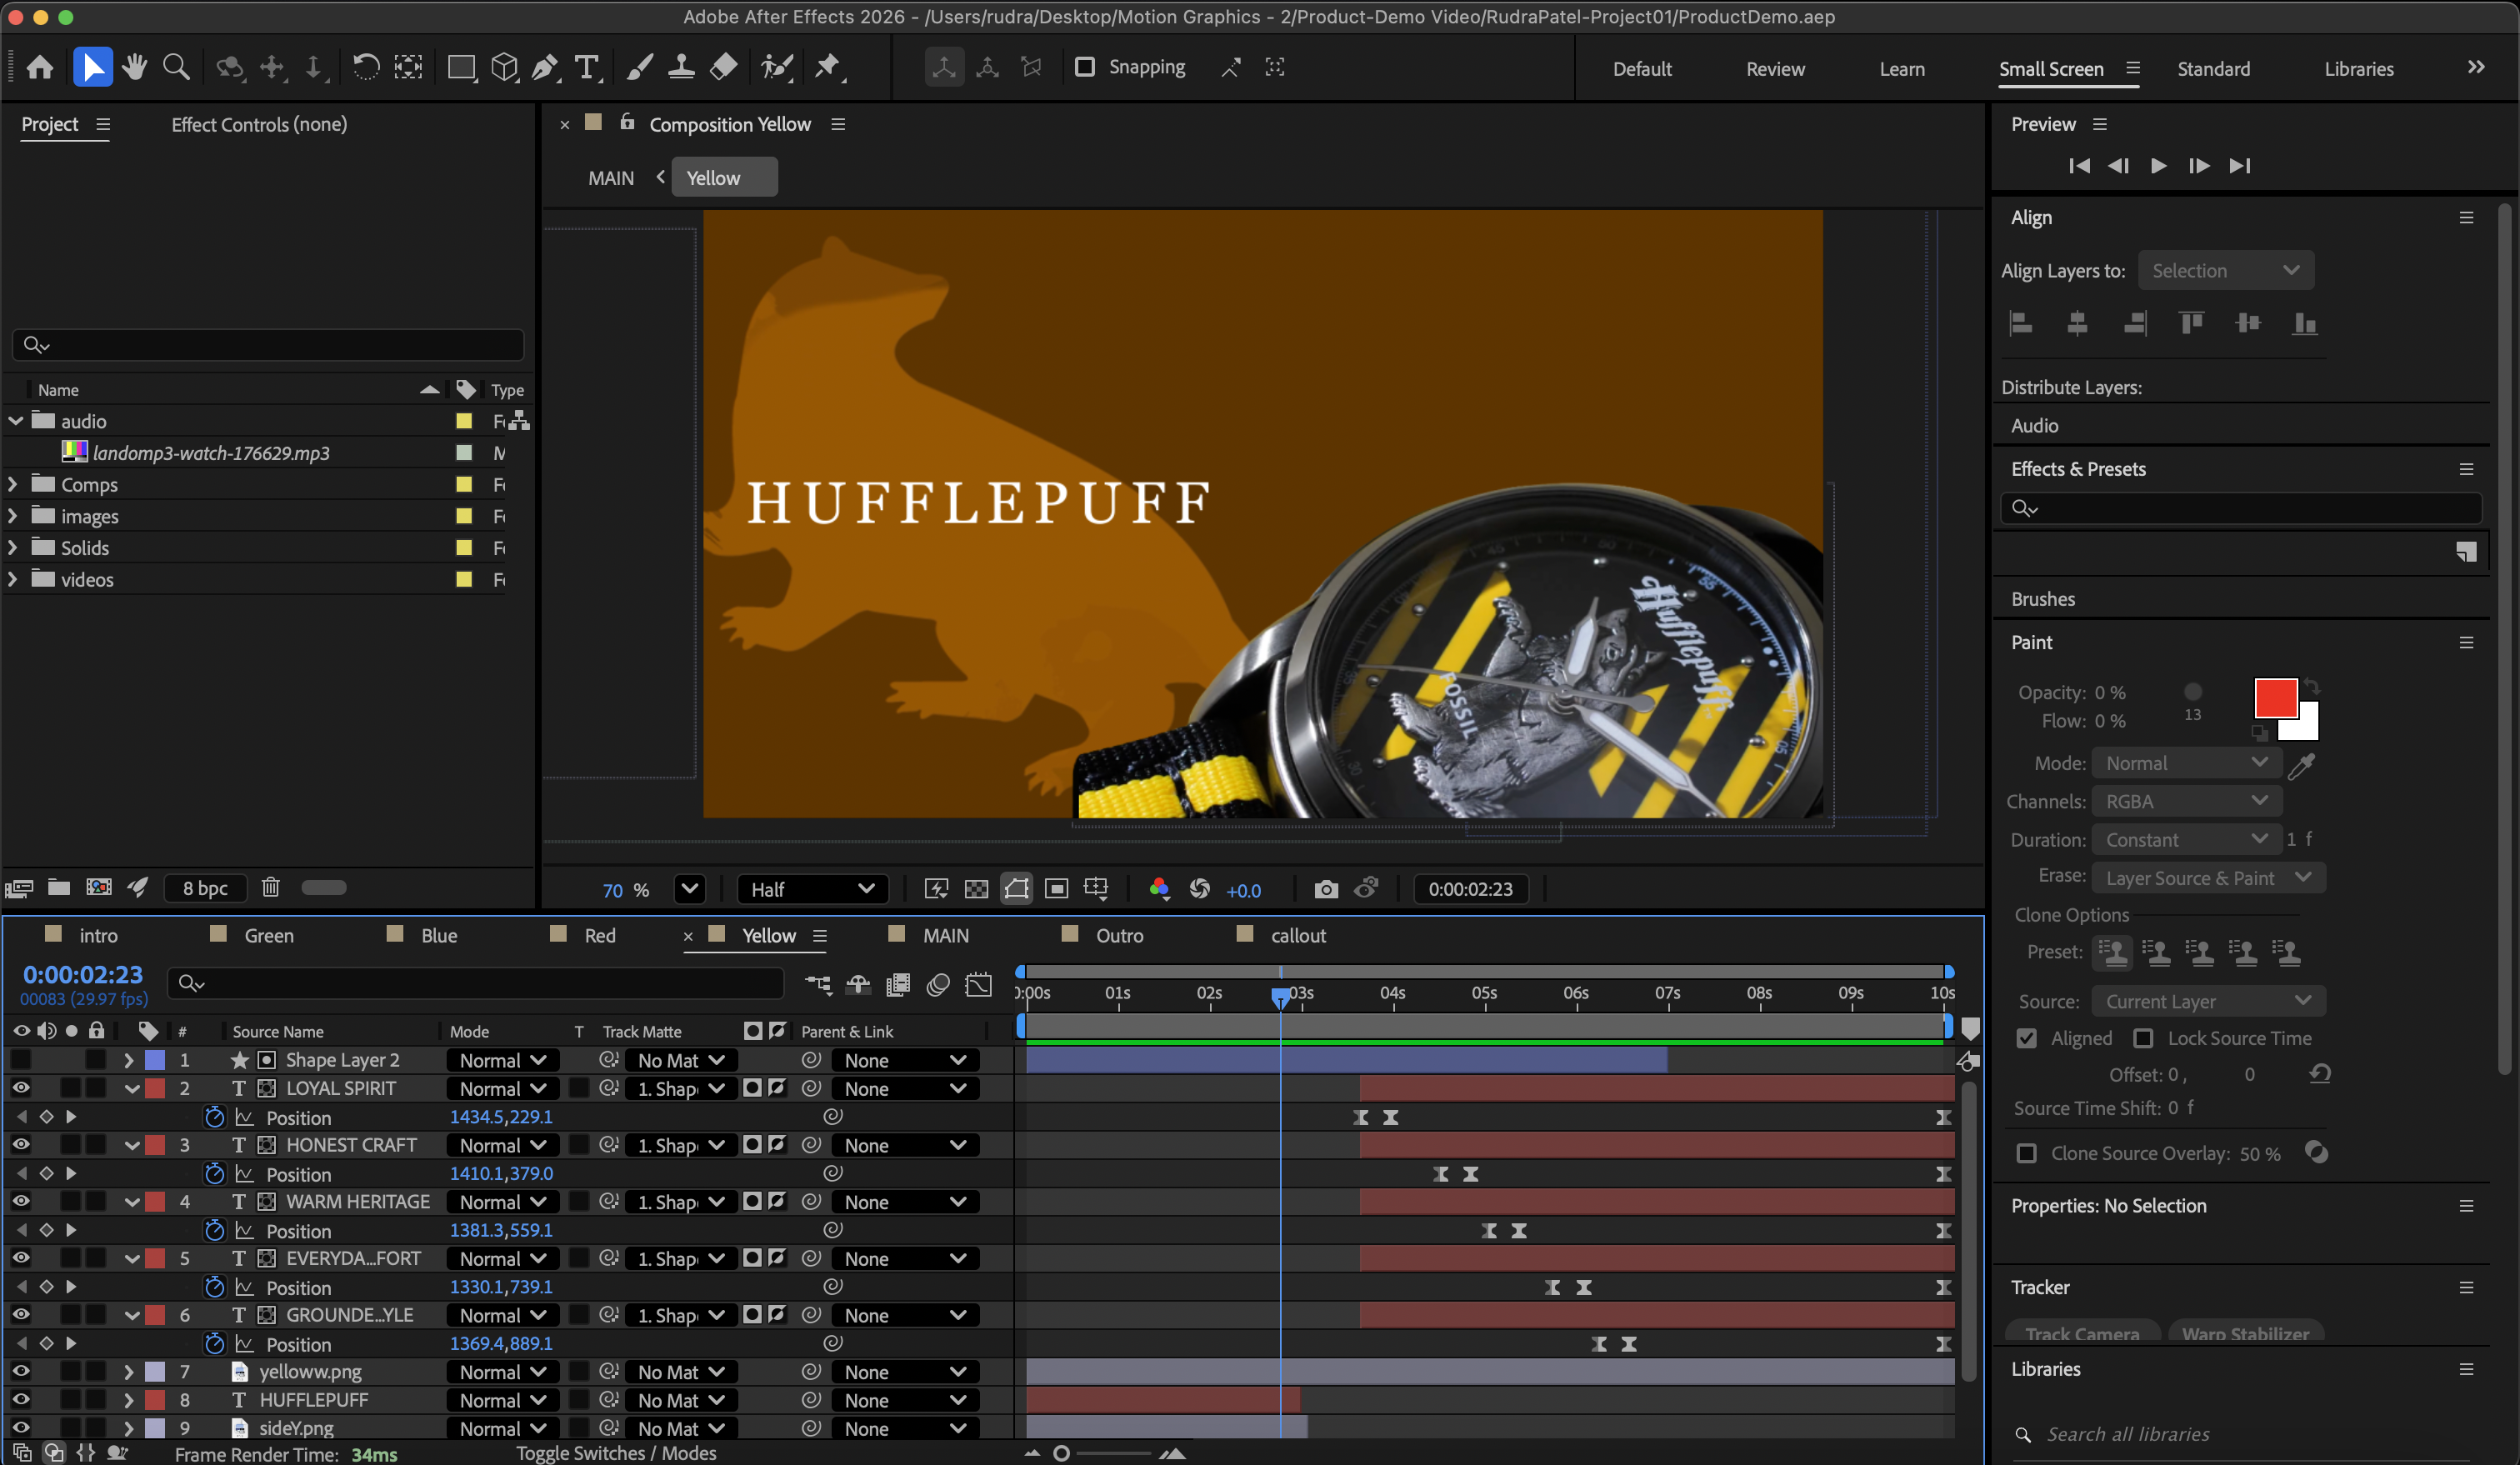Enable Clone Source Overlay checkbox

[2026, 1153]
